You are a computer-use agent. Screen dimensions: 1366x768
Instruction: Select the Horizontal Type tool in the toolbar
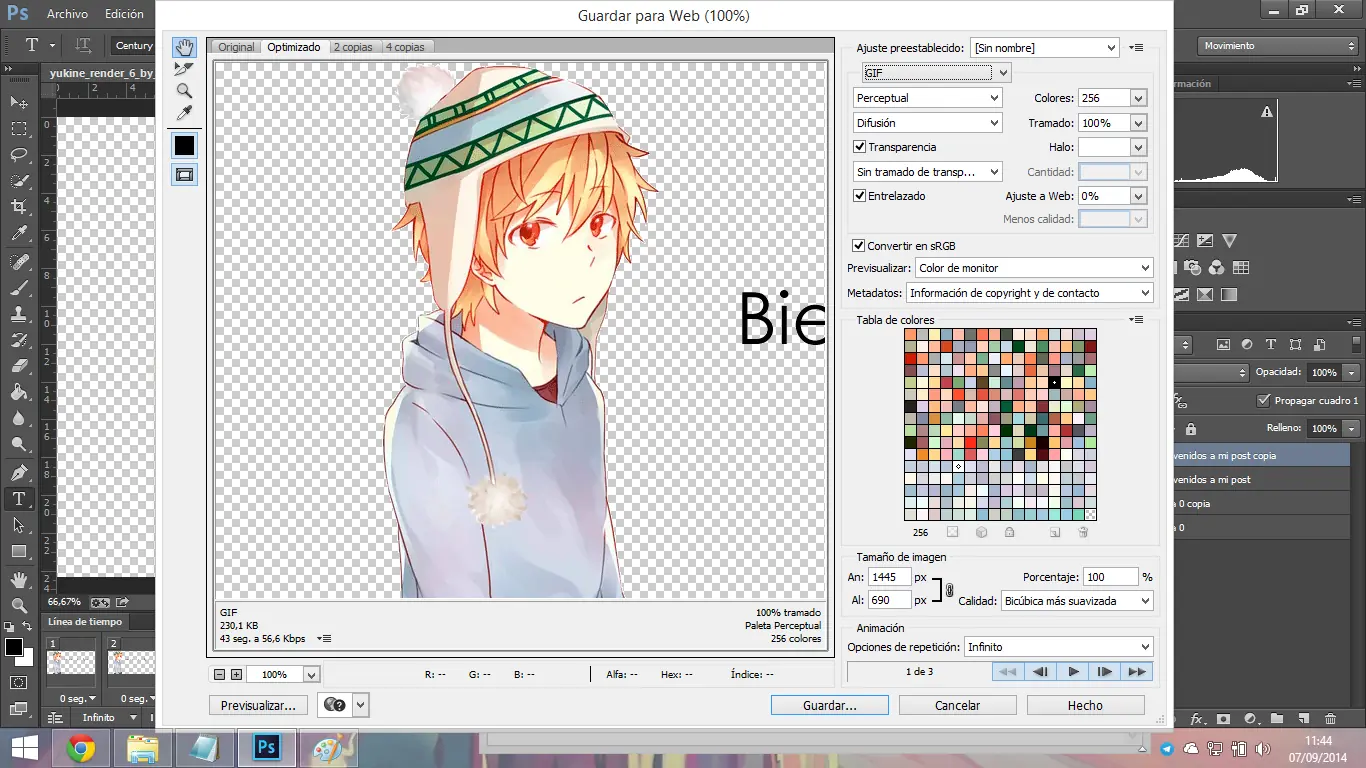click(x=19, y=499)
